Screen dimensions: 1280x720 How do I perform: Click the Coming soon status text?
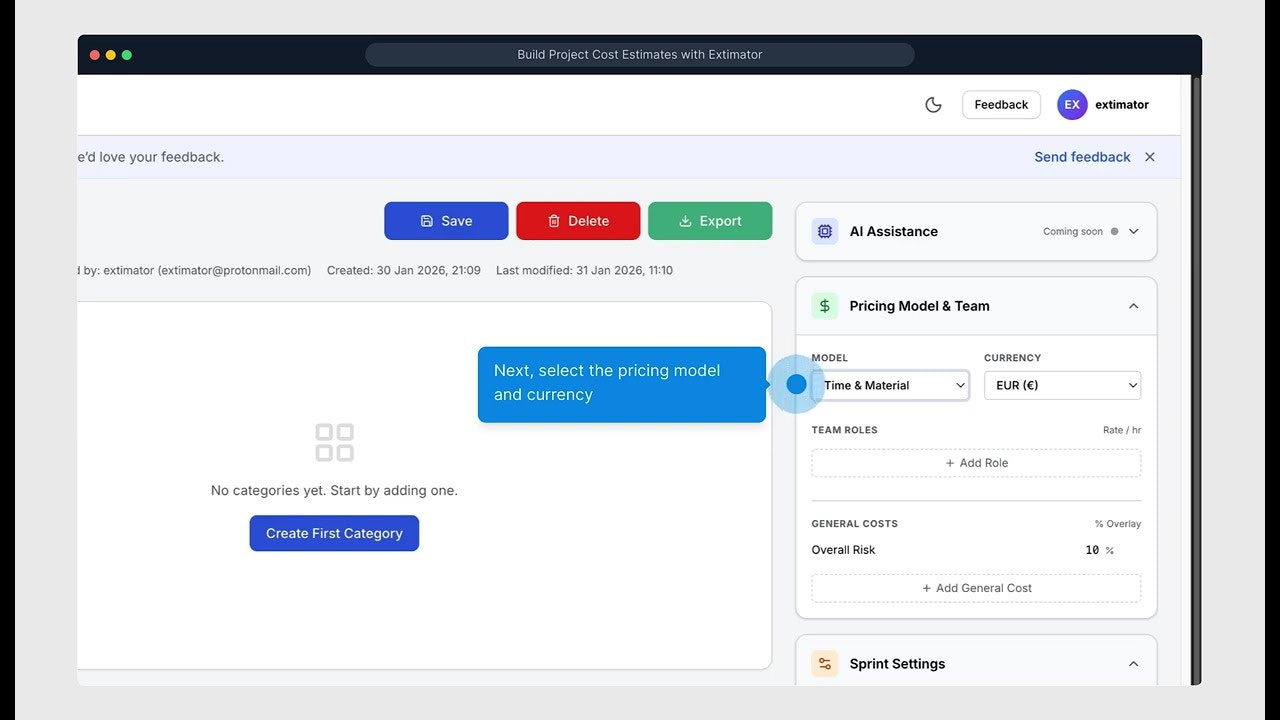[1073, 231]
